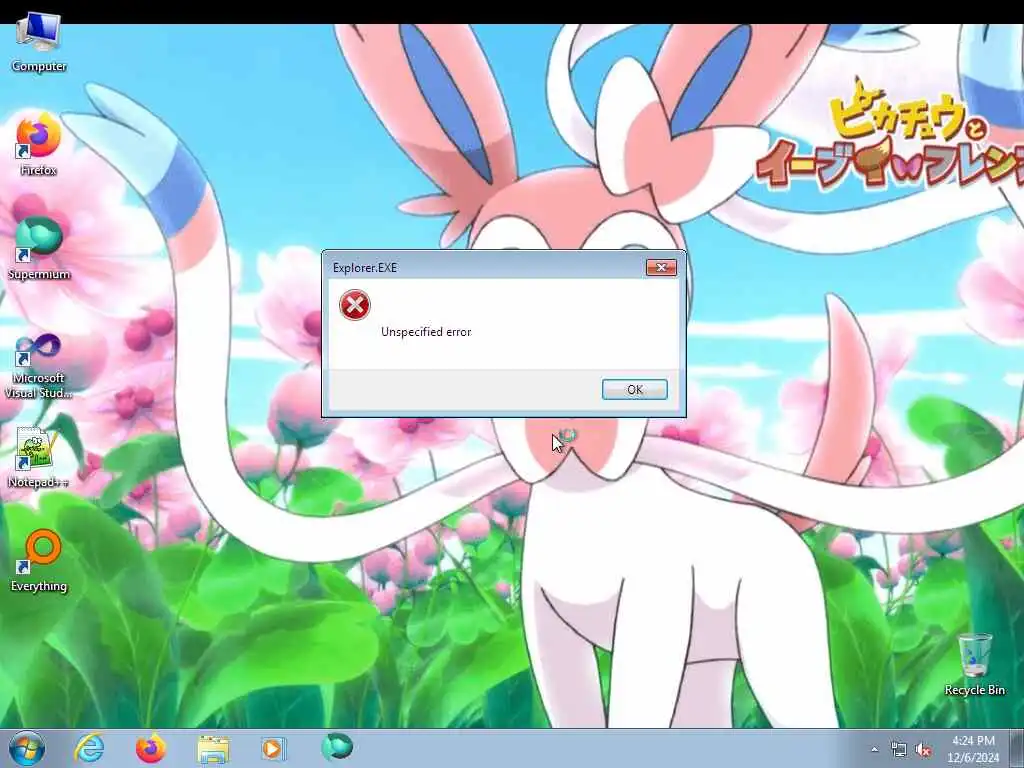The width and height of the screenshot is (1024, 768).
Task: Click the muted volume tray icon
Action: pos(923,750)
